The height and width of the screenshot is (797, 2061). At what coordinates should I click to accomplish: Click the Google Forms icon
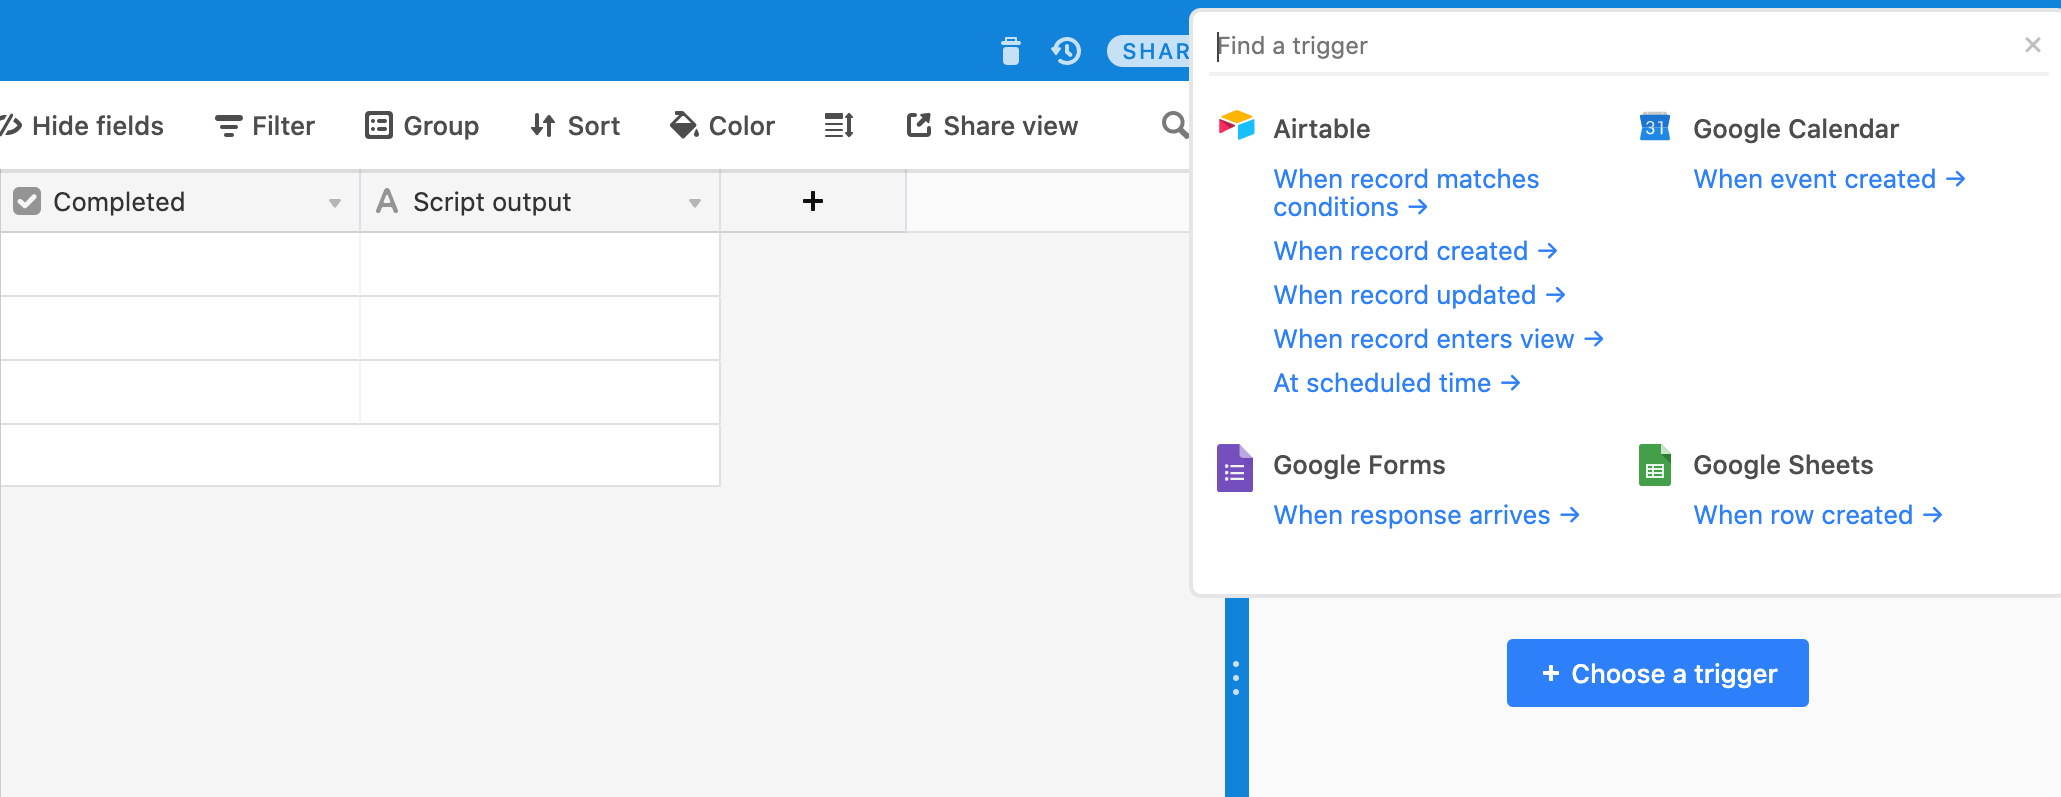tap(1235, 468)
